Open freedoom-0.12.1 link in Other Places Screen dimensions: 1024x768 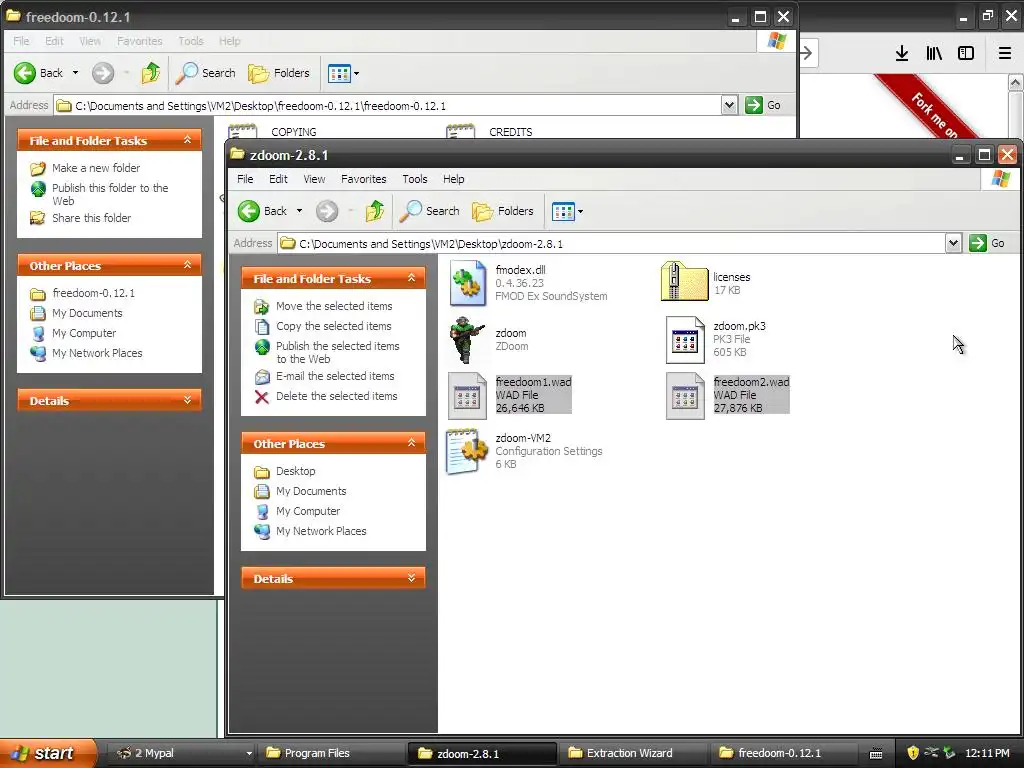[x=93, y=293]
